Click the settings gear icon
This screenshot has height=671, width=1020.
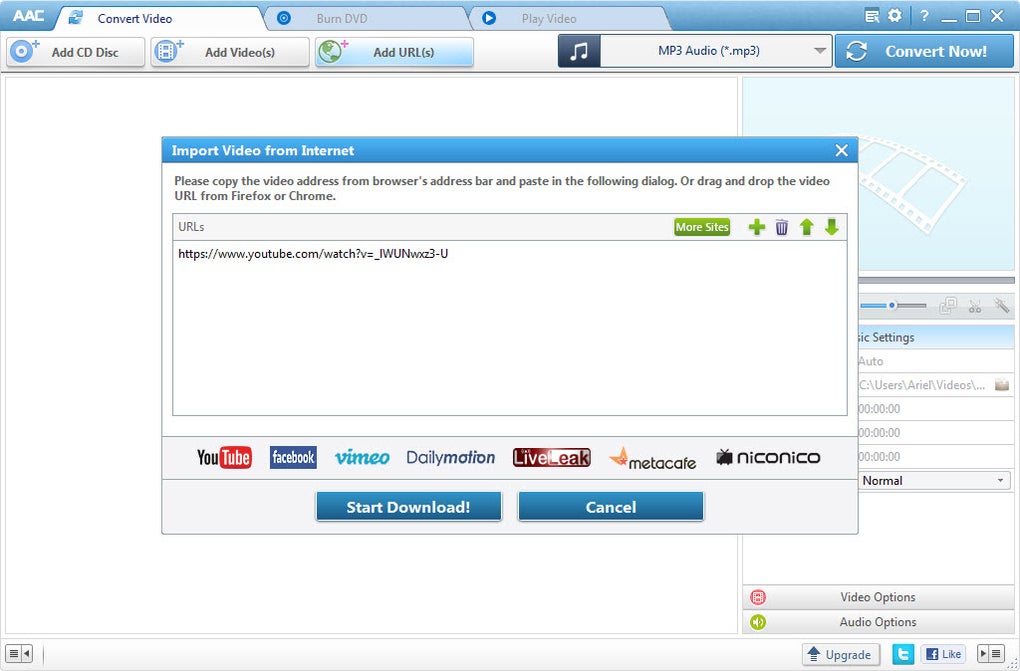click(894, 15)
